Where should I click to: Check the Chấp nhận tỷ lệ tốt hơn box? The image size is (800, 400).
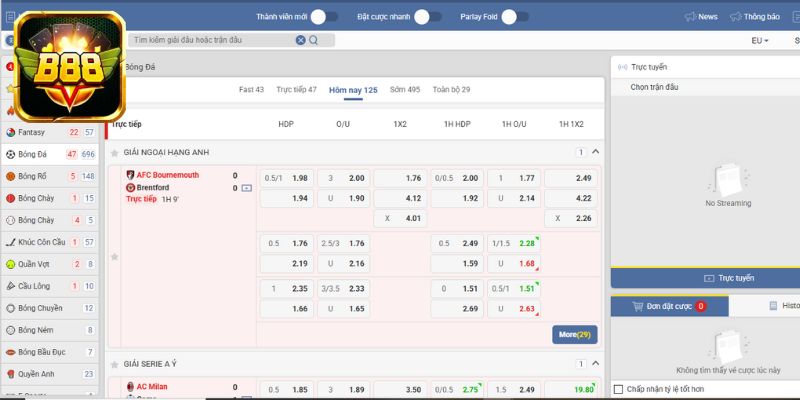point(618,388)
